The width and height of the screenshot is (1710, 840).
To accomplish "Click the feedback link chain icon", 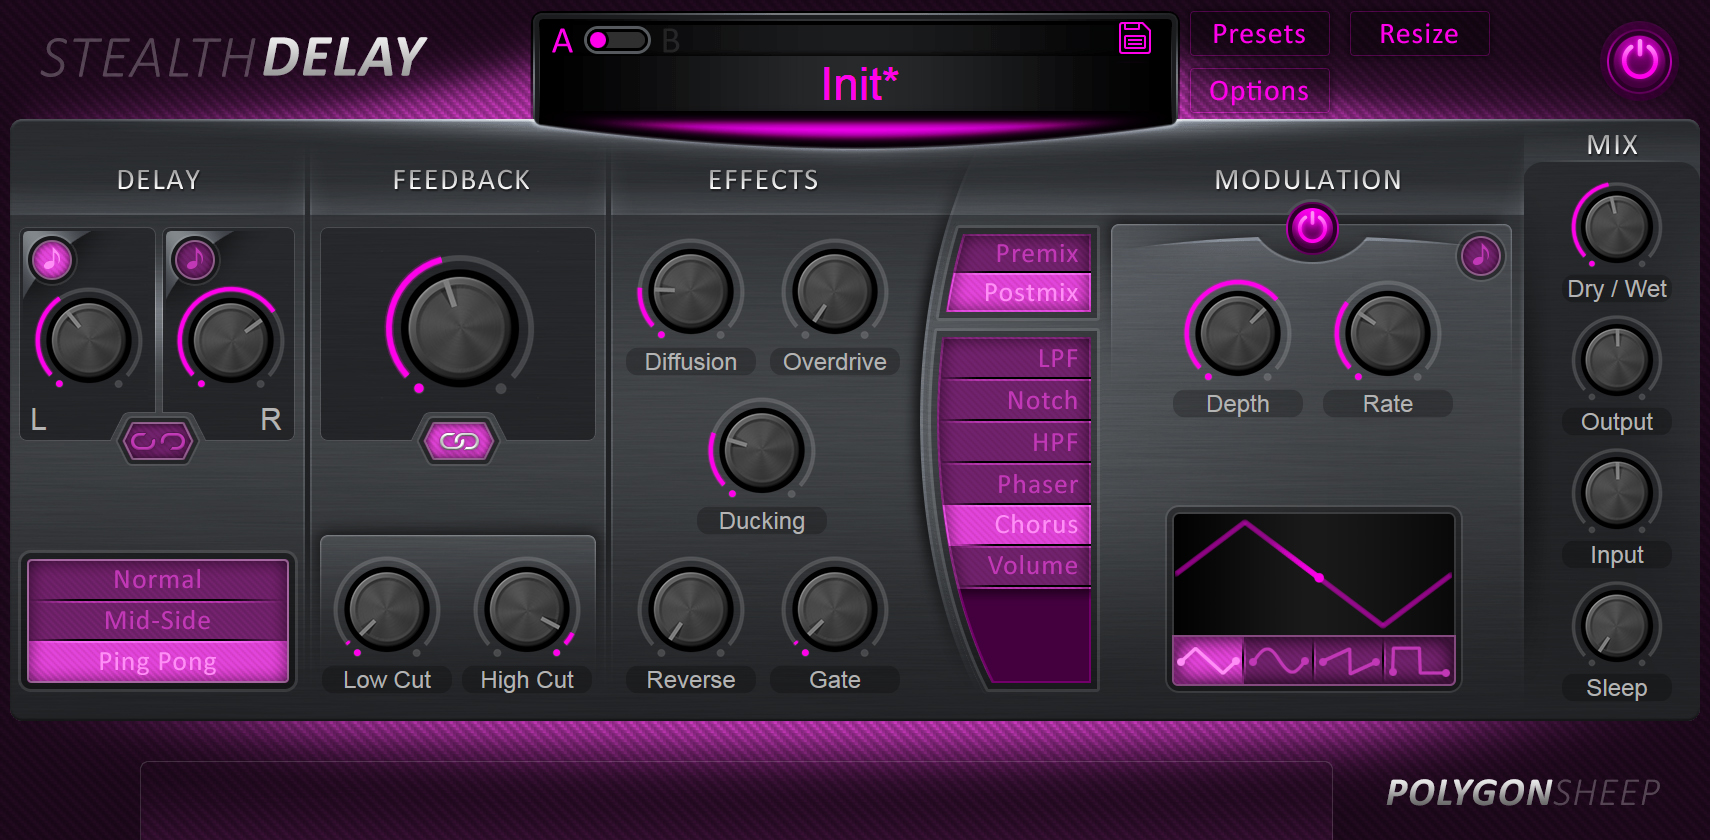I will 459,441.
